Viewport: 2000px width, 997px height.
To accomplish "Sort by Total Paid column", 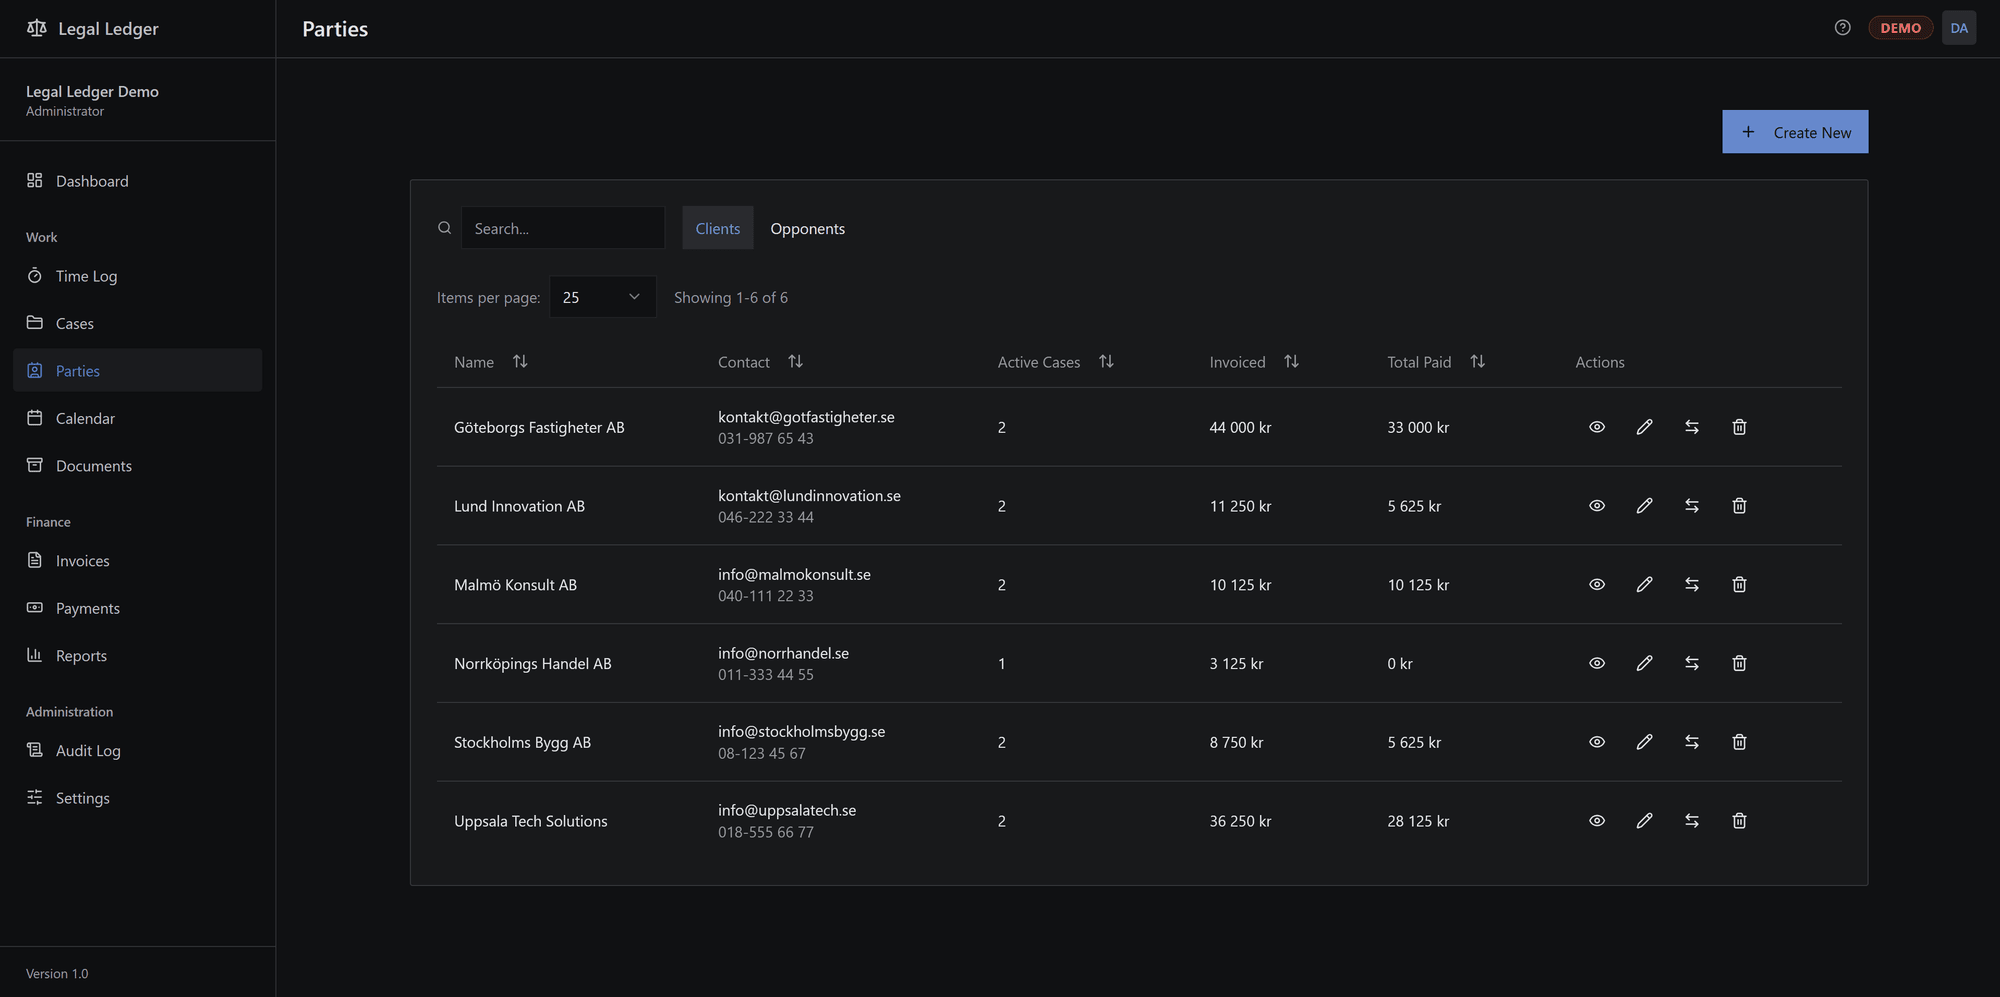I will 1477,362.
